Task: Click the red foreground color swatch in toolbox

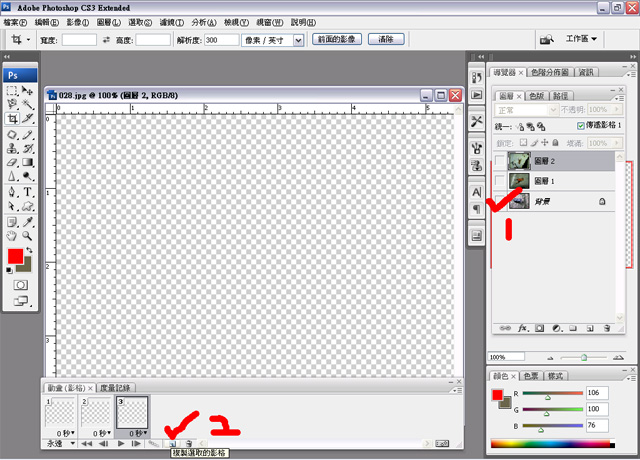Action: 16,257
